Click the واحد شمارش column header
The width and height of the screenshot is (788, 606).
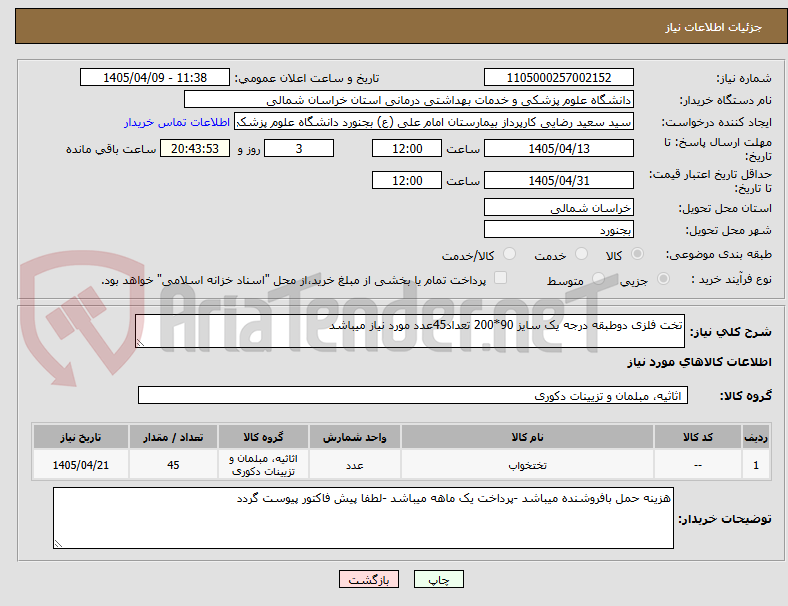pos(355,437)
